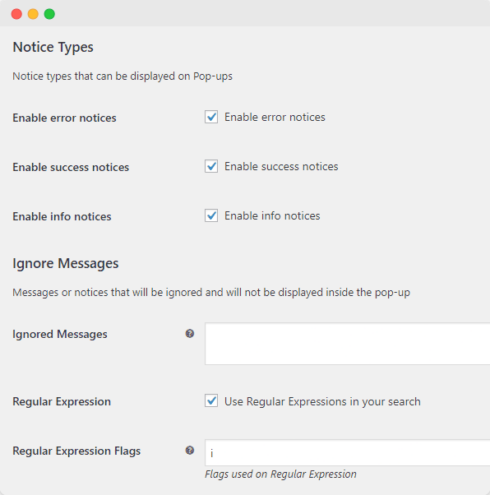Uncheck the Enable error notices checkbox
Screen dimensions: 490x495
[211, 117]
